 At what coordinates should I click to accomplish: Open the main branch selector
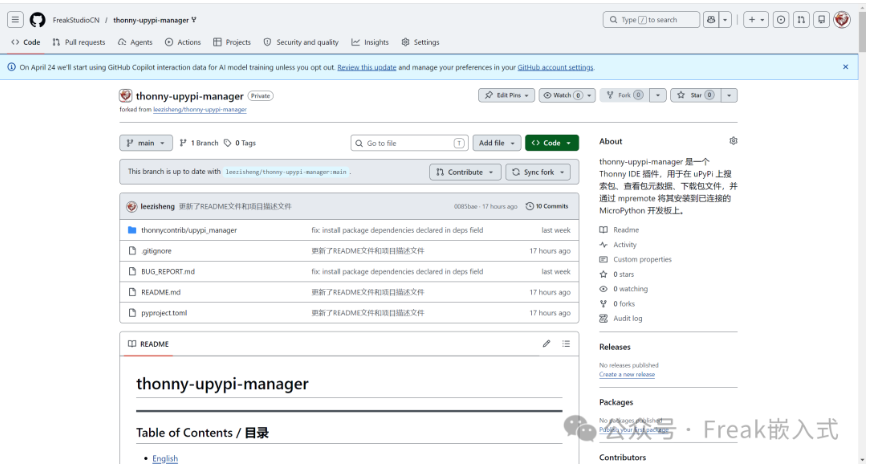pos(146,143)
